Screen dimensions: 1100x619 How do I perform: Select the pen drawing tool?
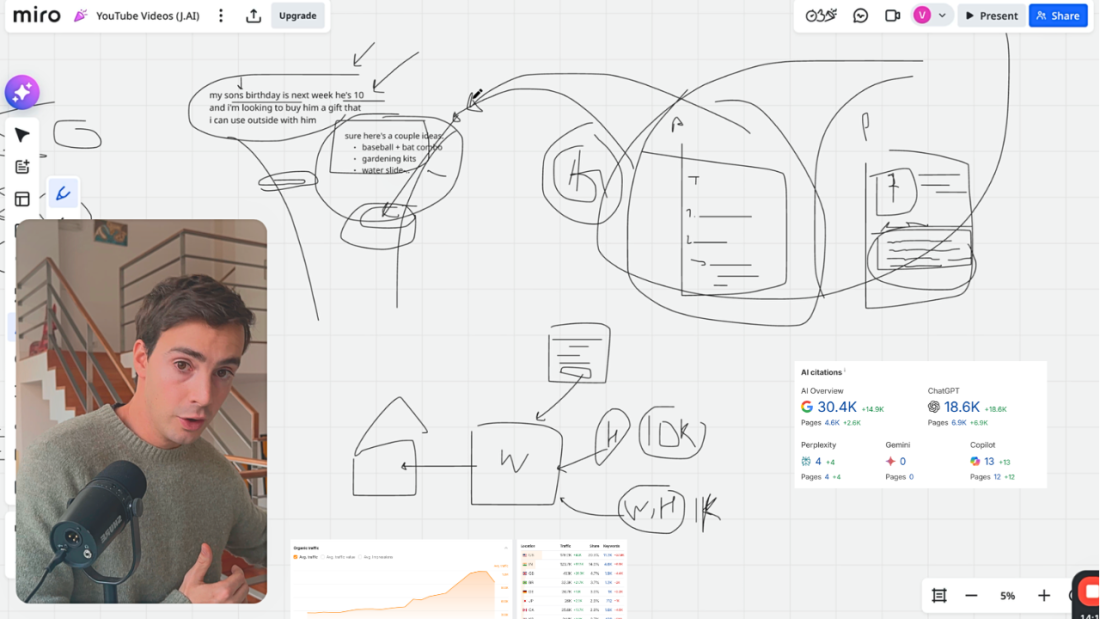point(63,195)
